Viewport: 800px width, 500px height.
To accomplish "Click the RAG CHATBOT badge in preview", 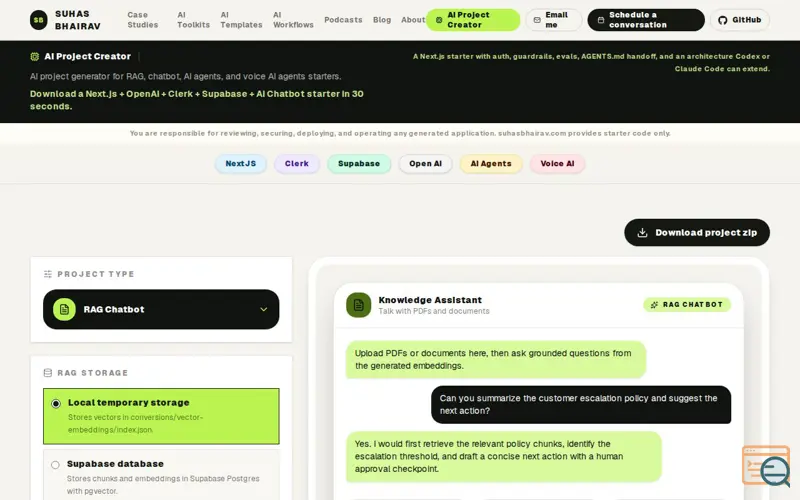I will [687, 305].
